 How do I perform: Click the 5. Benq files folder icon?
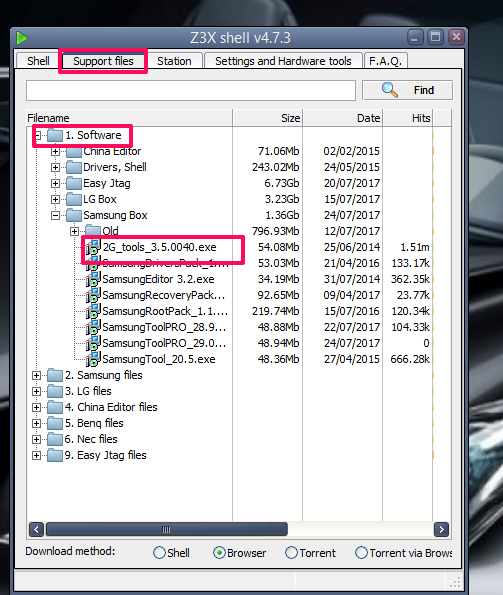(x=55, y=423)
